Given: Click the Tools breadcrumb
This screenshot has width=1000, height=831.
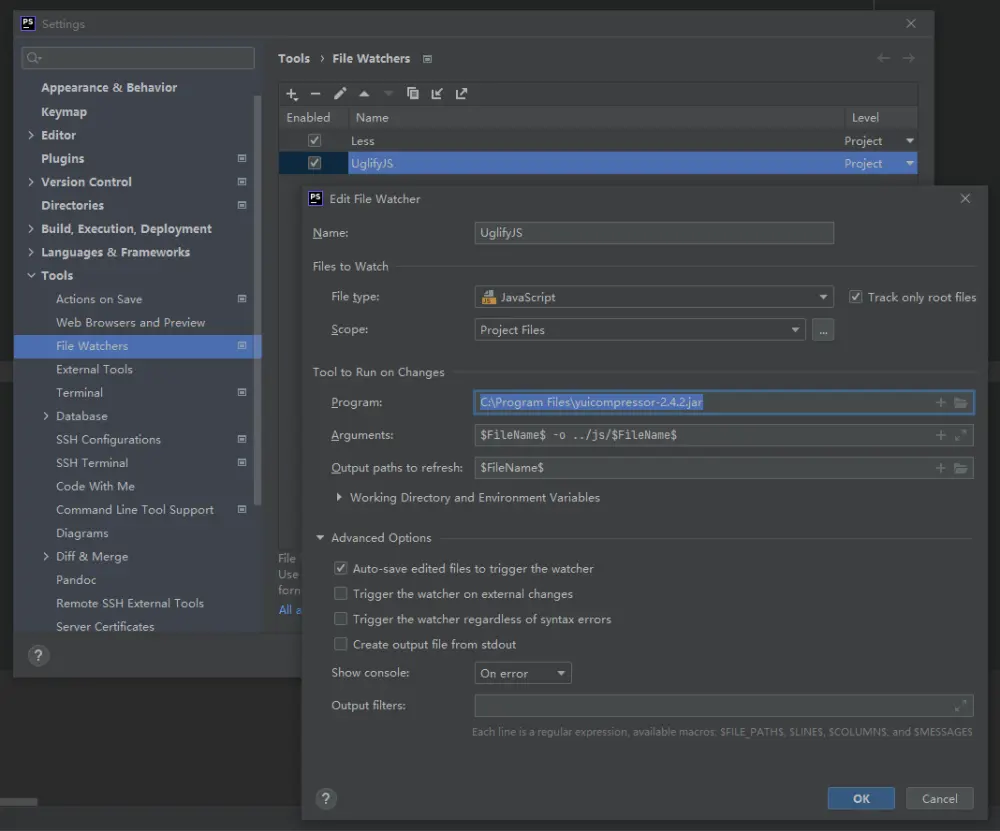Looking at the screenshot, I should 293,58.
